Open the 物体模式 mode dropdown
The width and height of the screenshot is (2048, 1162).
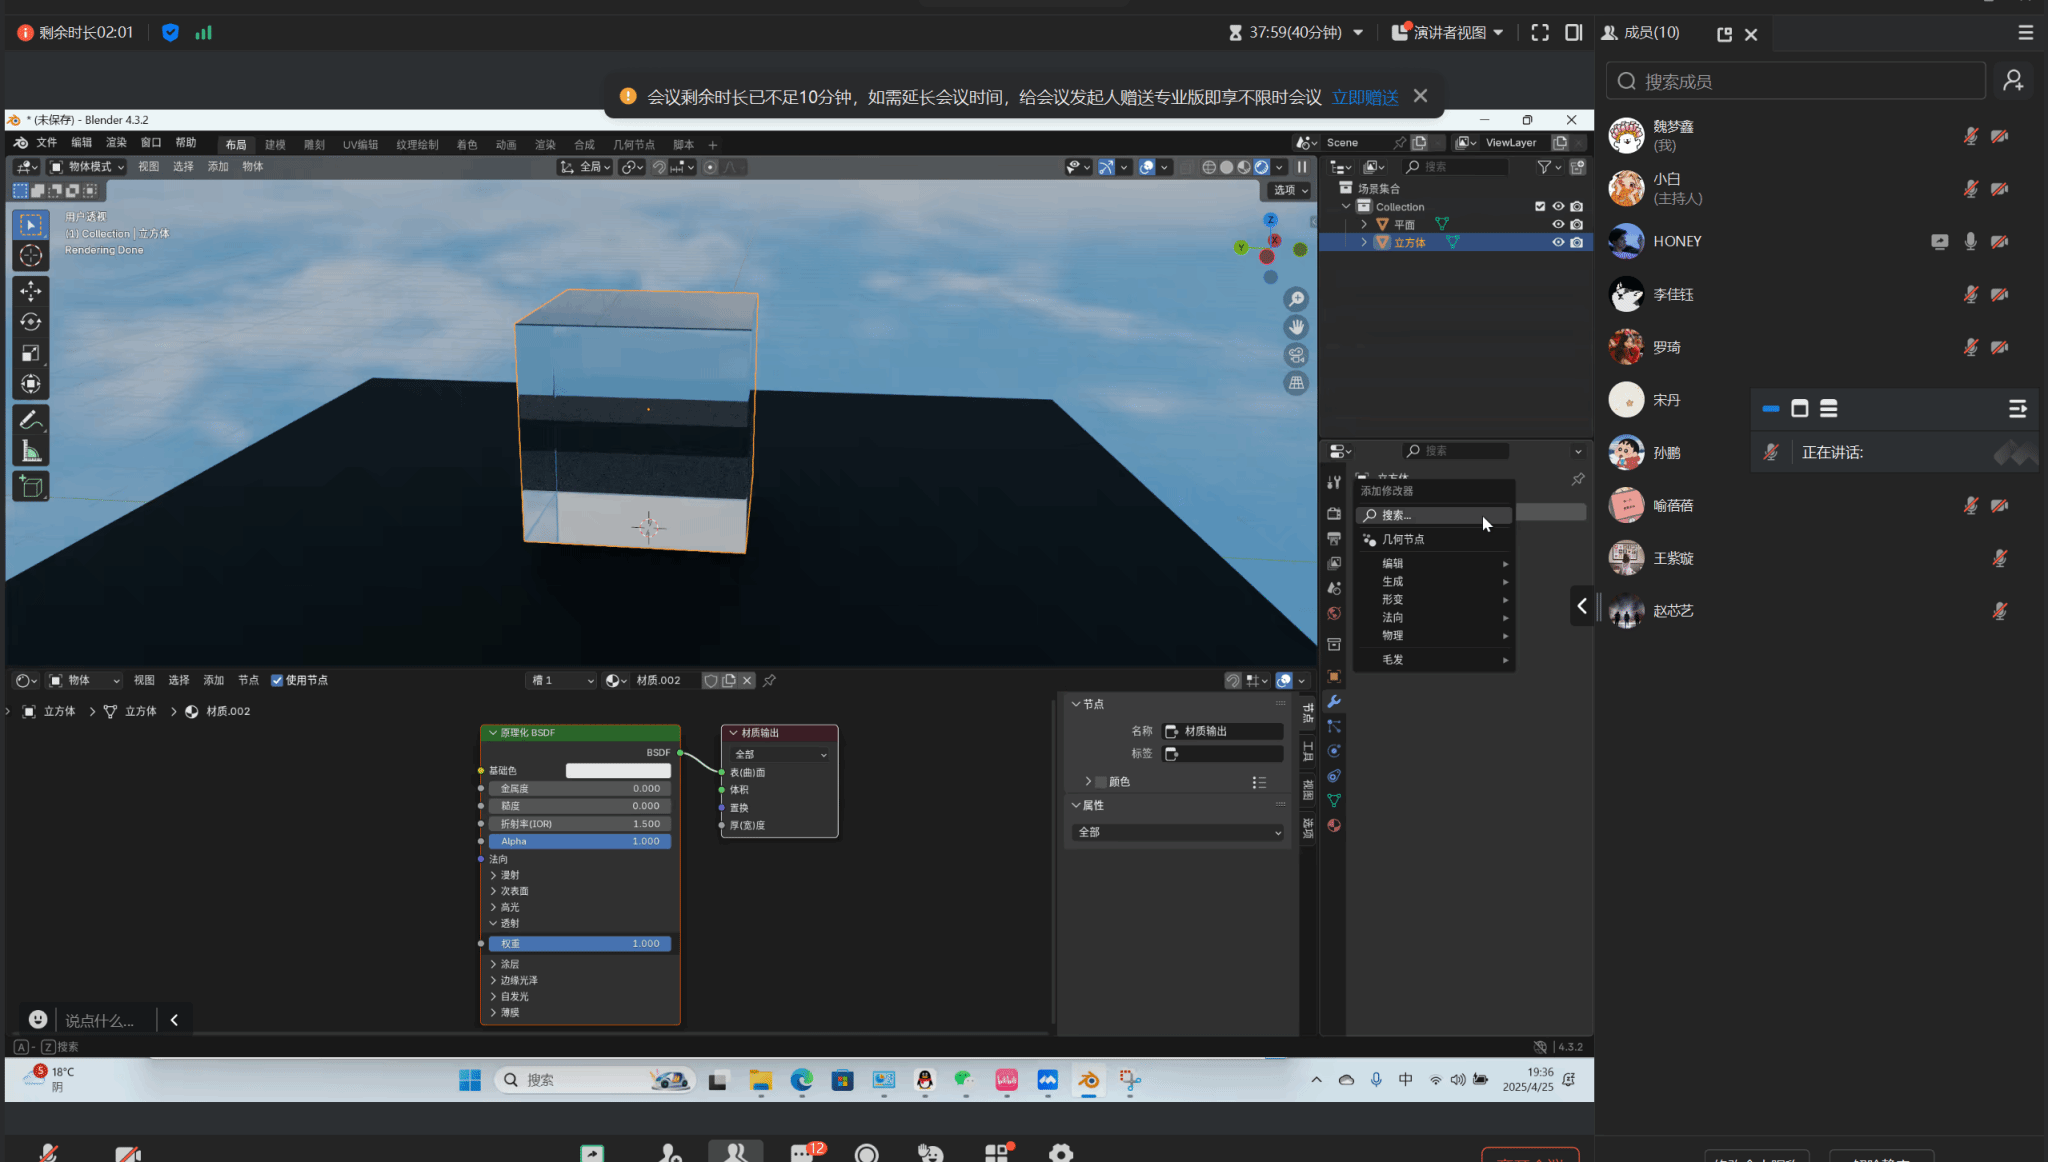point(87,167)
